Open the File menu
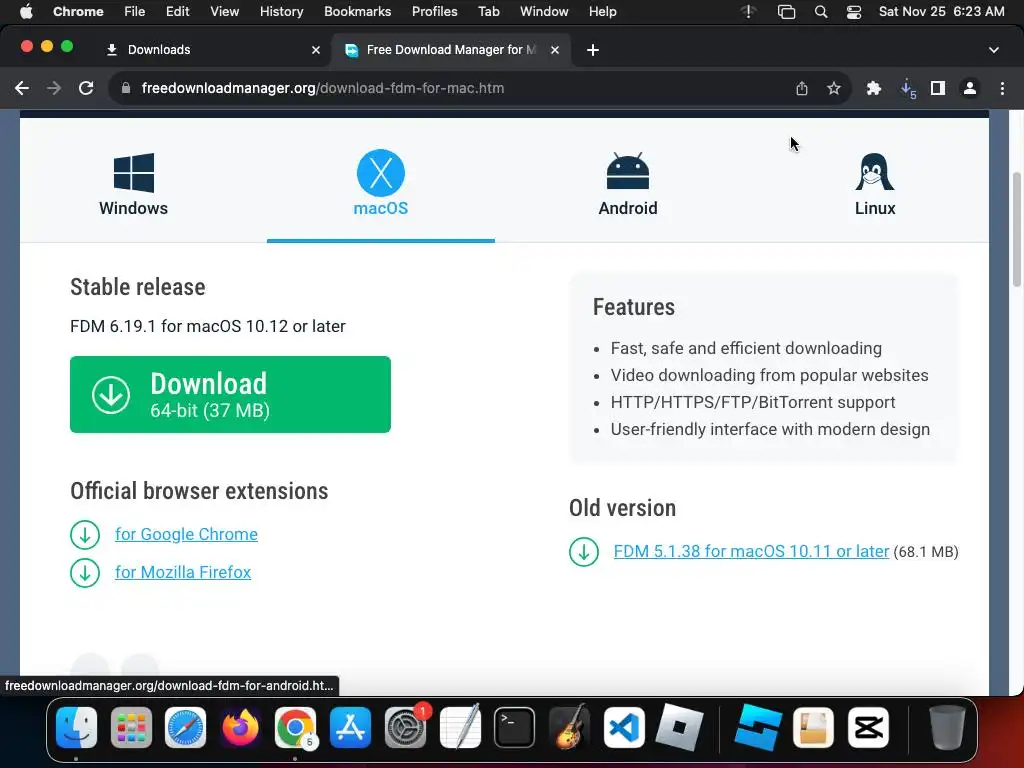 [x=135, y=11]
